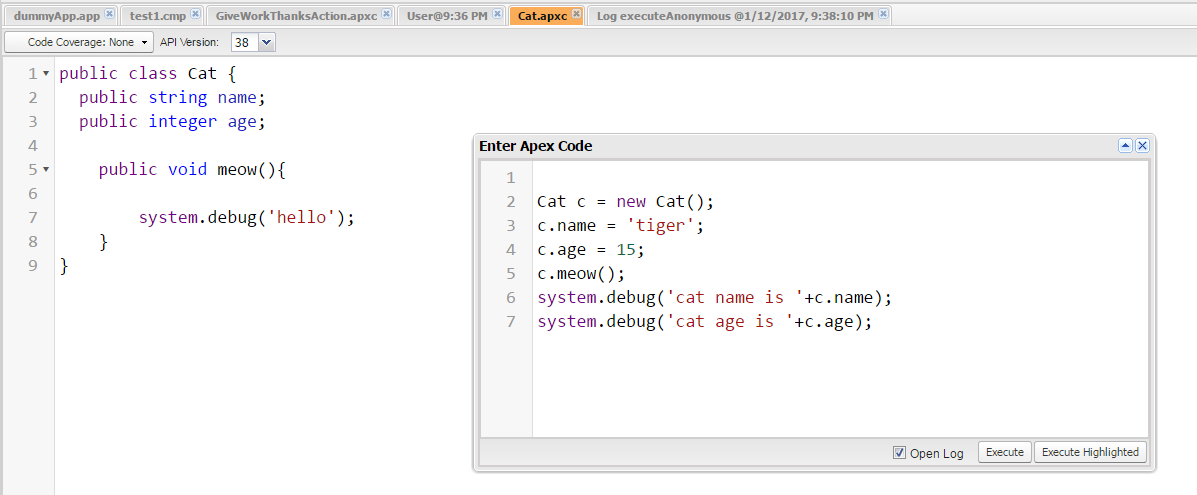Screen dimensions: 1197x495
Task: Open the Code Coverage dropdown
Action: pos(80,42)
